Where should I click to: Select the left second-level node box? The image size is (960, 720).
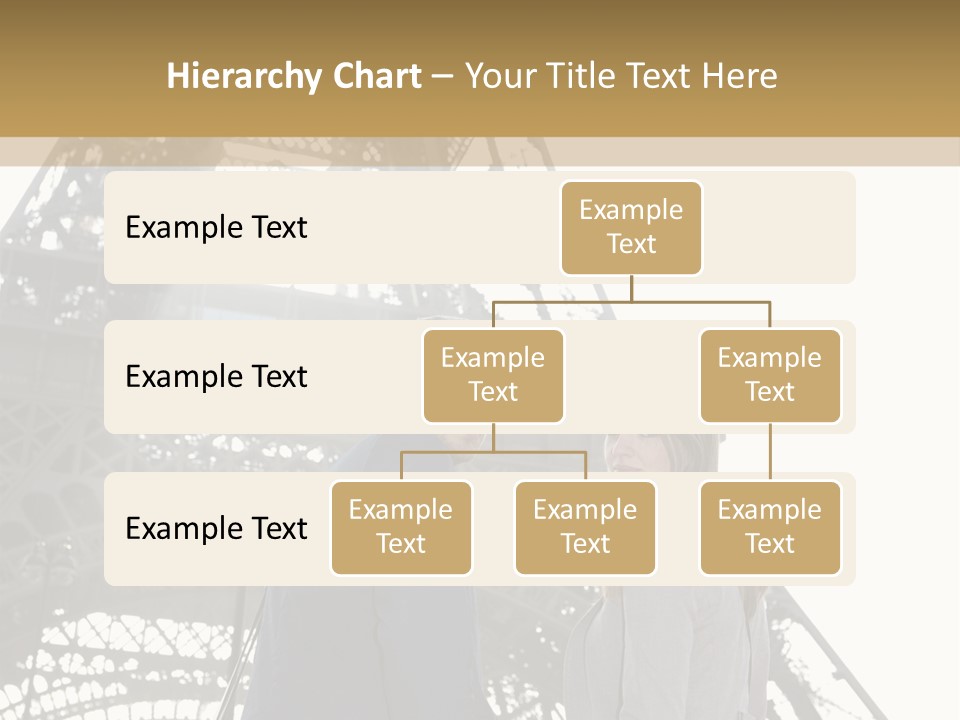pyautogui.click(x=493, y=375)
